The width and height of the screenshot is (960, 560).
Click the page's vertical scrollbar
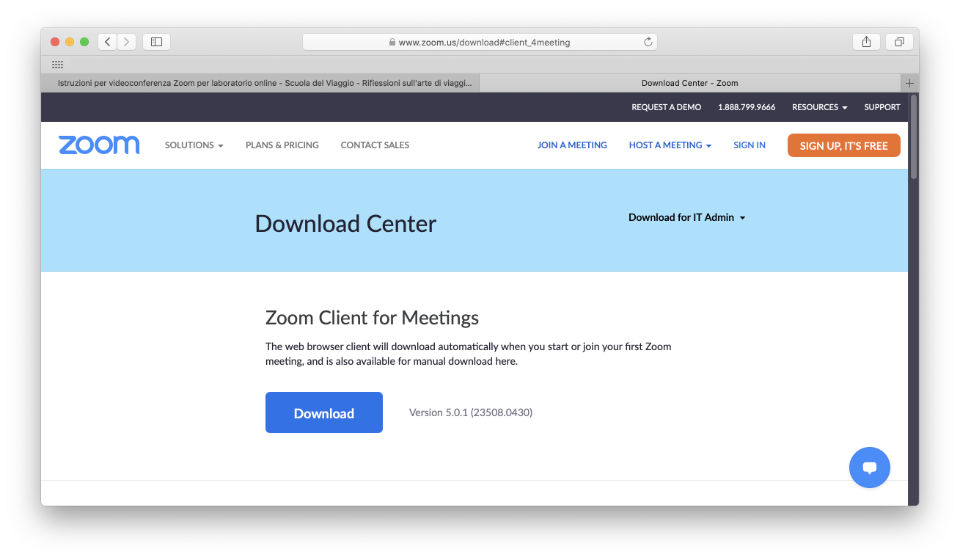coord(913,138)
